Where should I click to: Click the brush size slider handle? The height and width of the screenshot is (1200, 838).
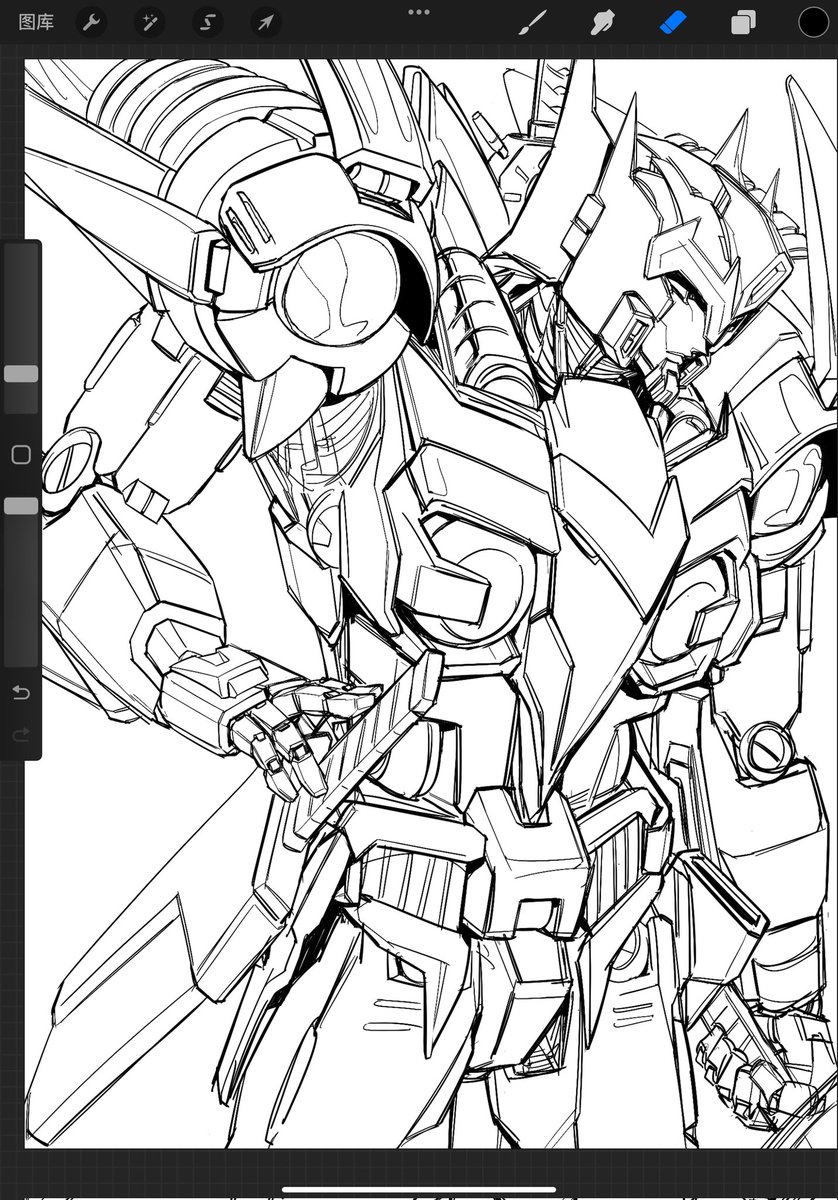(x=21, y=373)
